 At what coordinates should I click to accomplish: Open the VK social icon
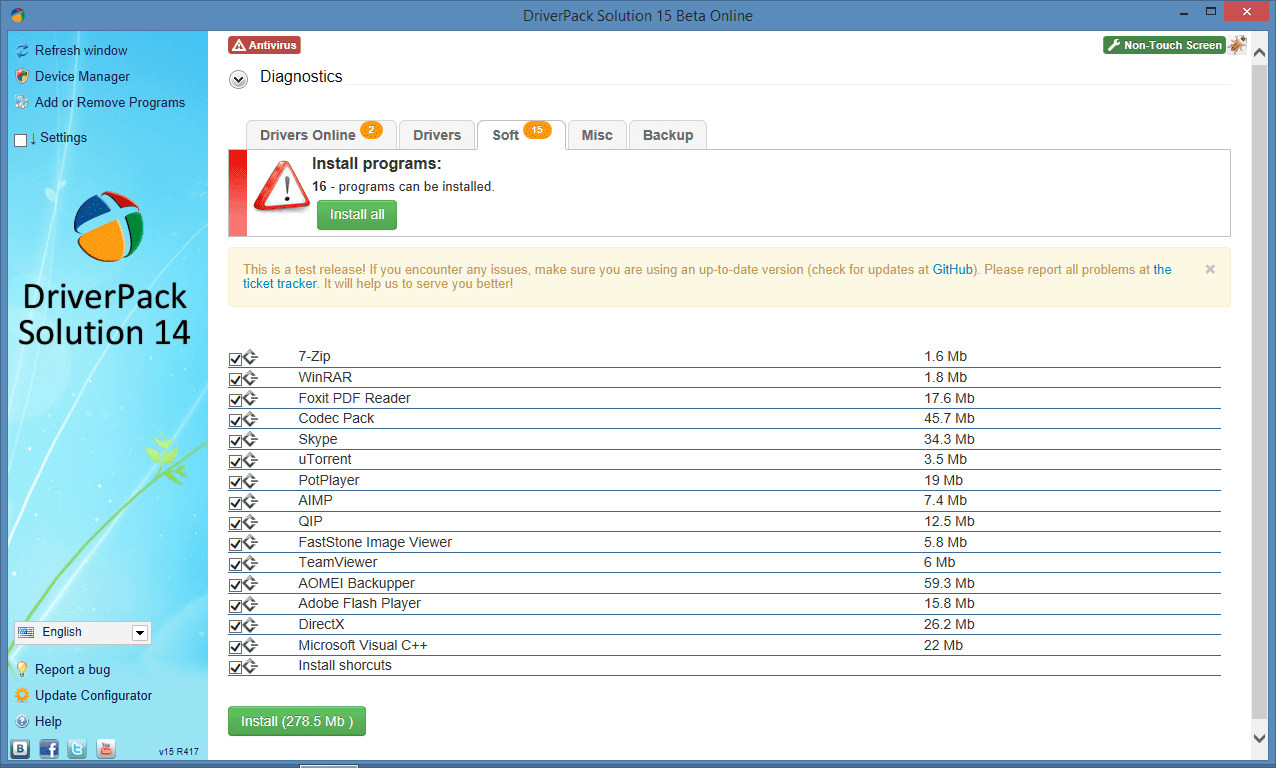pos(20,748)
